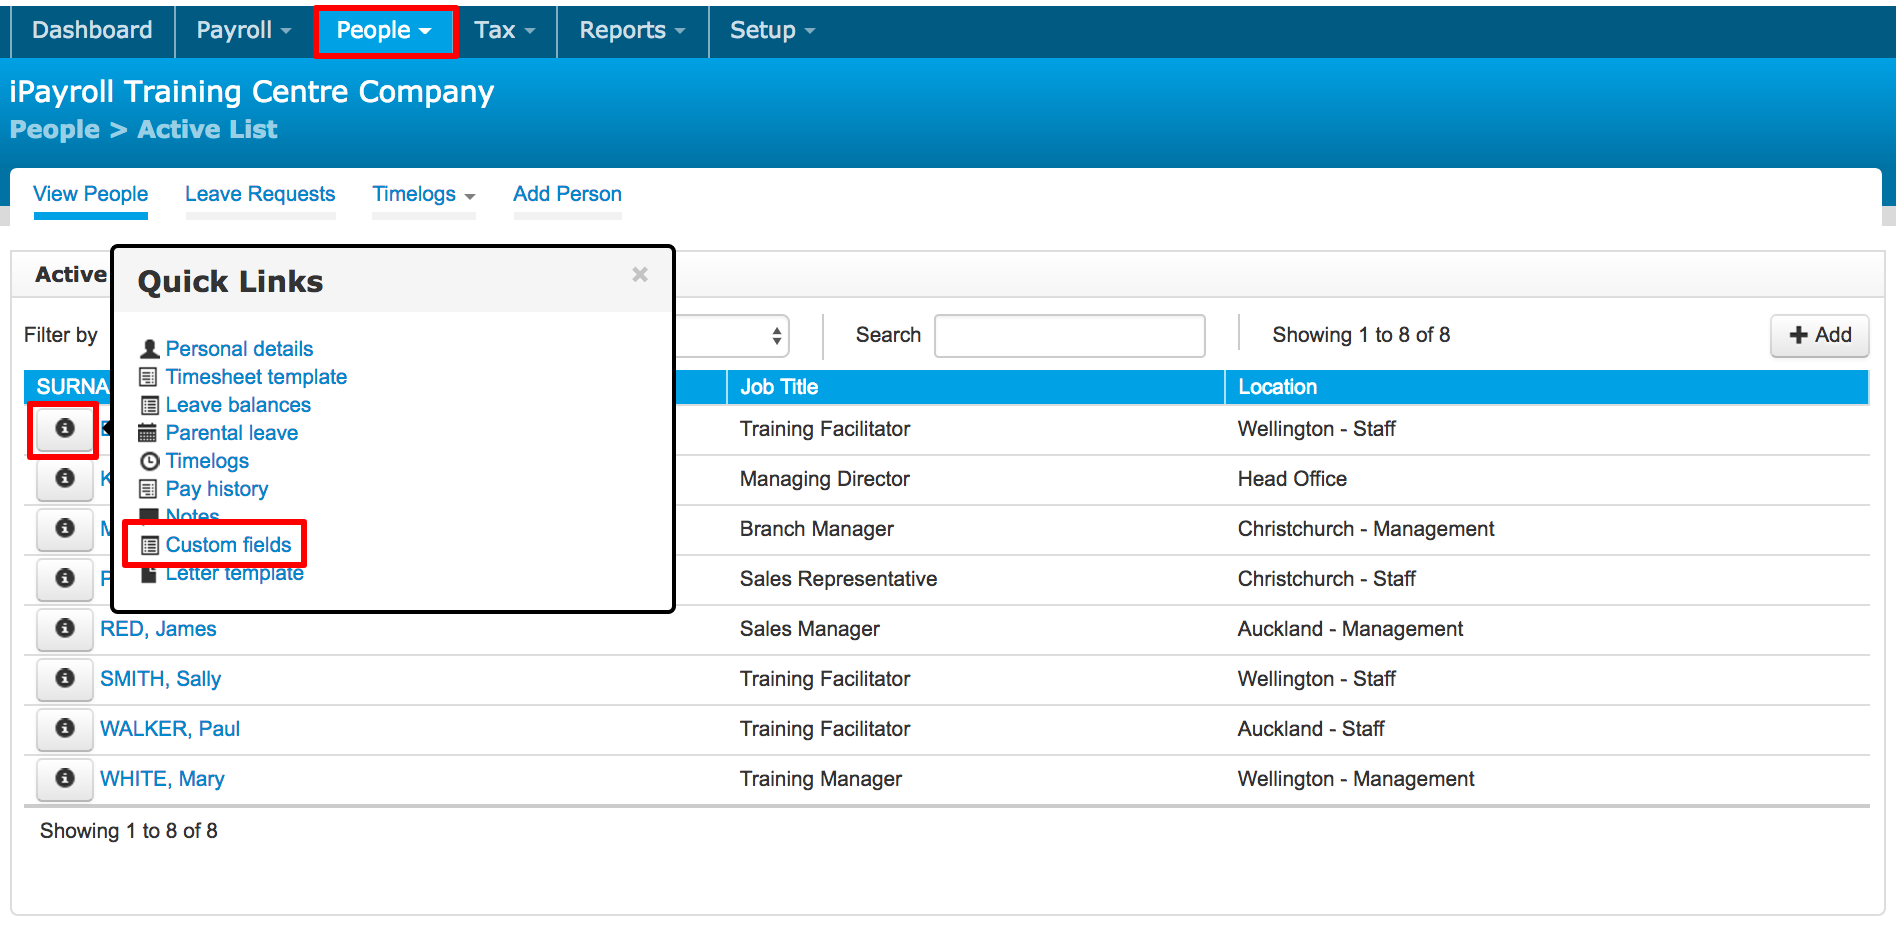Select 'Wellington - Management' location cell

(1356, 779)
